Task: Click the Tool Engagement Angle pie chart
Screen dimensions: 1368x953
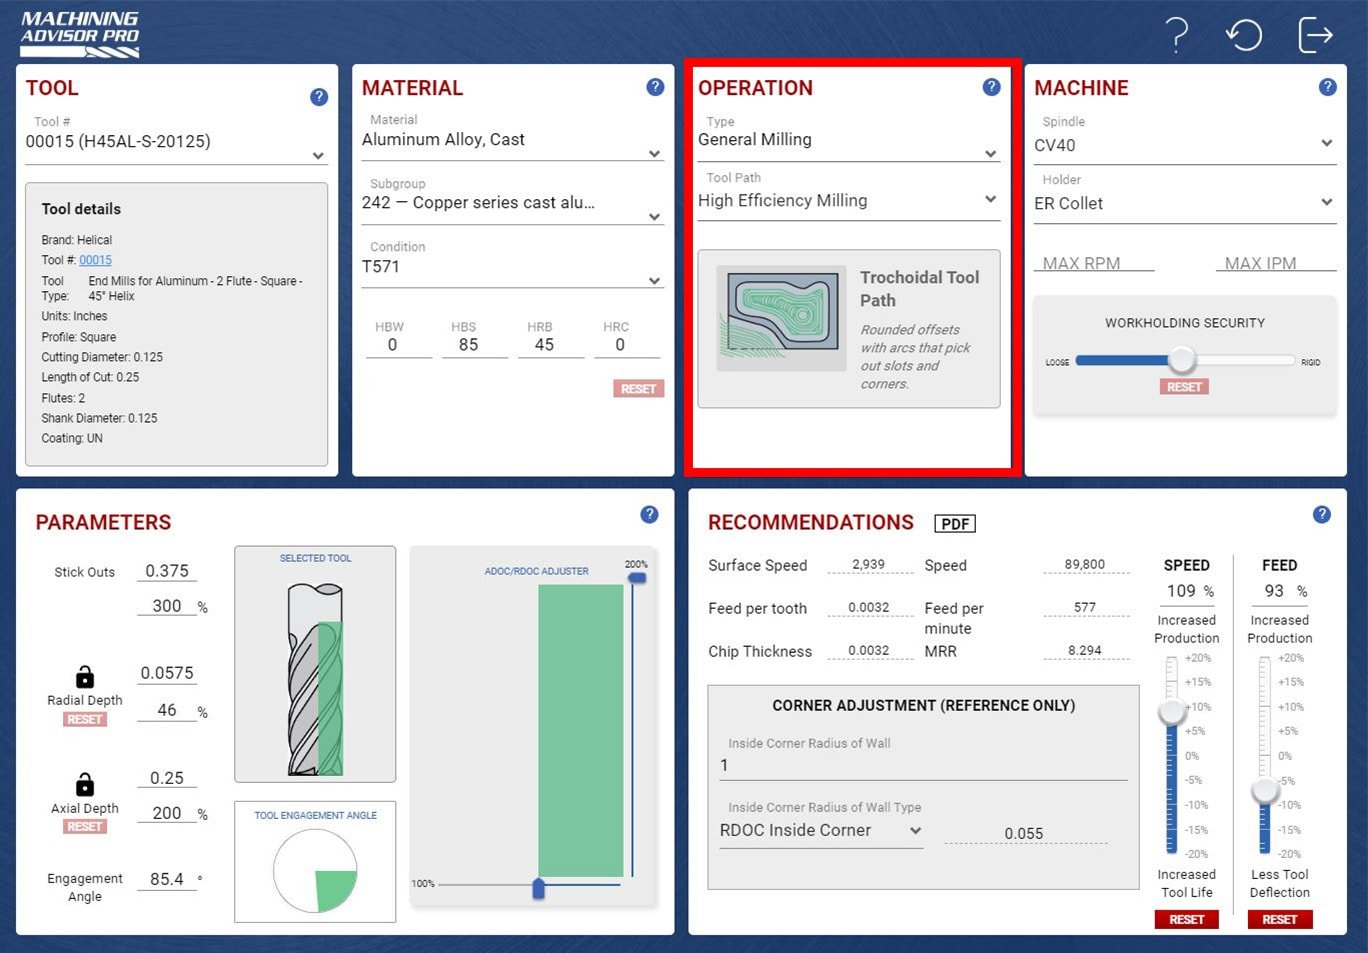Action: [315, 871]
